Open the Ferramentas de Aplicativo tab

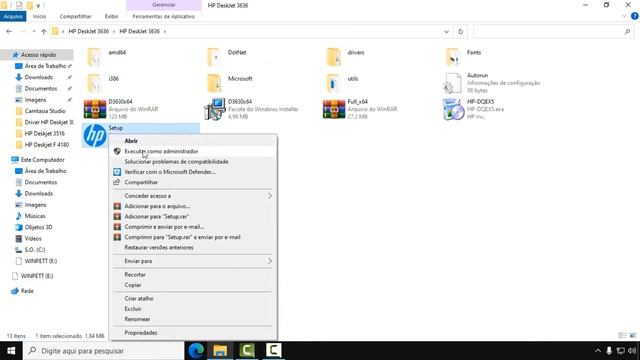[164, 16]
